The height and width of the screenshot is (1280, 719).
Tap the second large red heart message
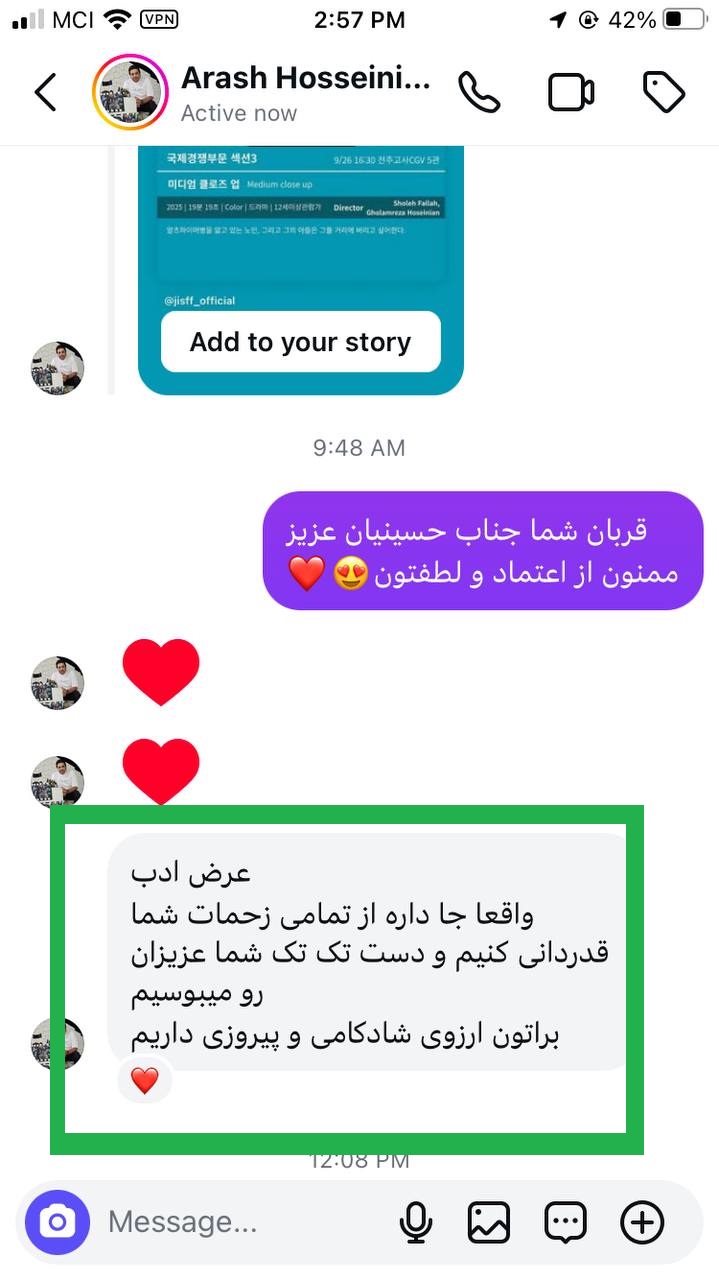coord(160,771)
